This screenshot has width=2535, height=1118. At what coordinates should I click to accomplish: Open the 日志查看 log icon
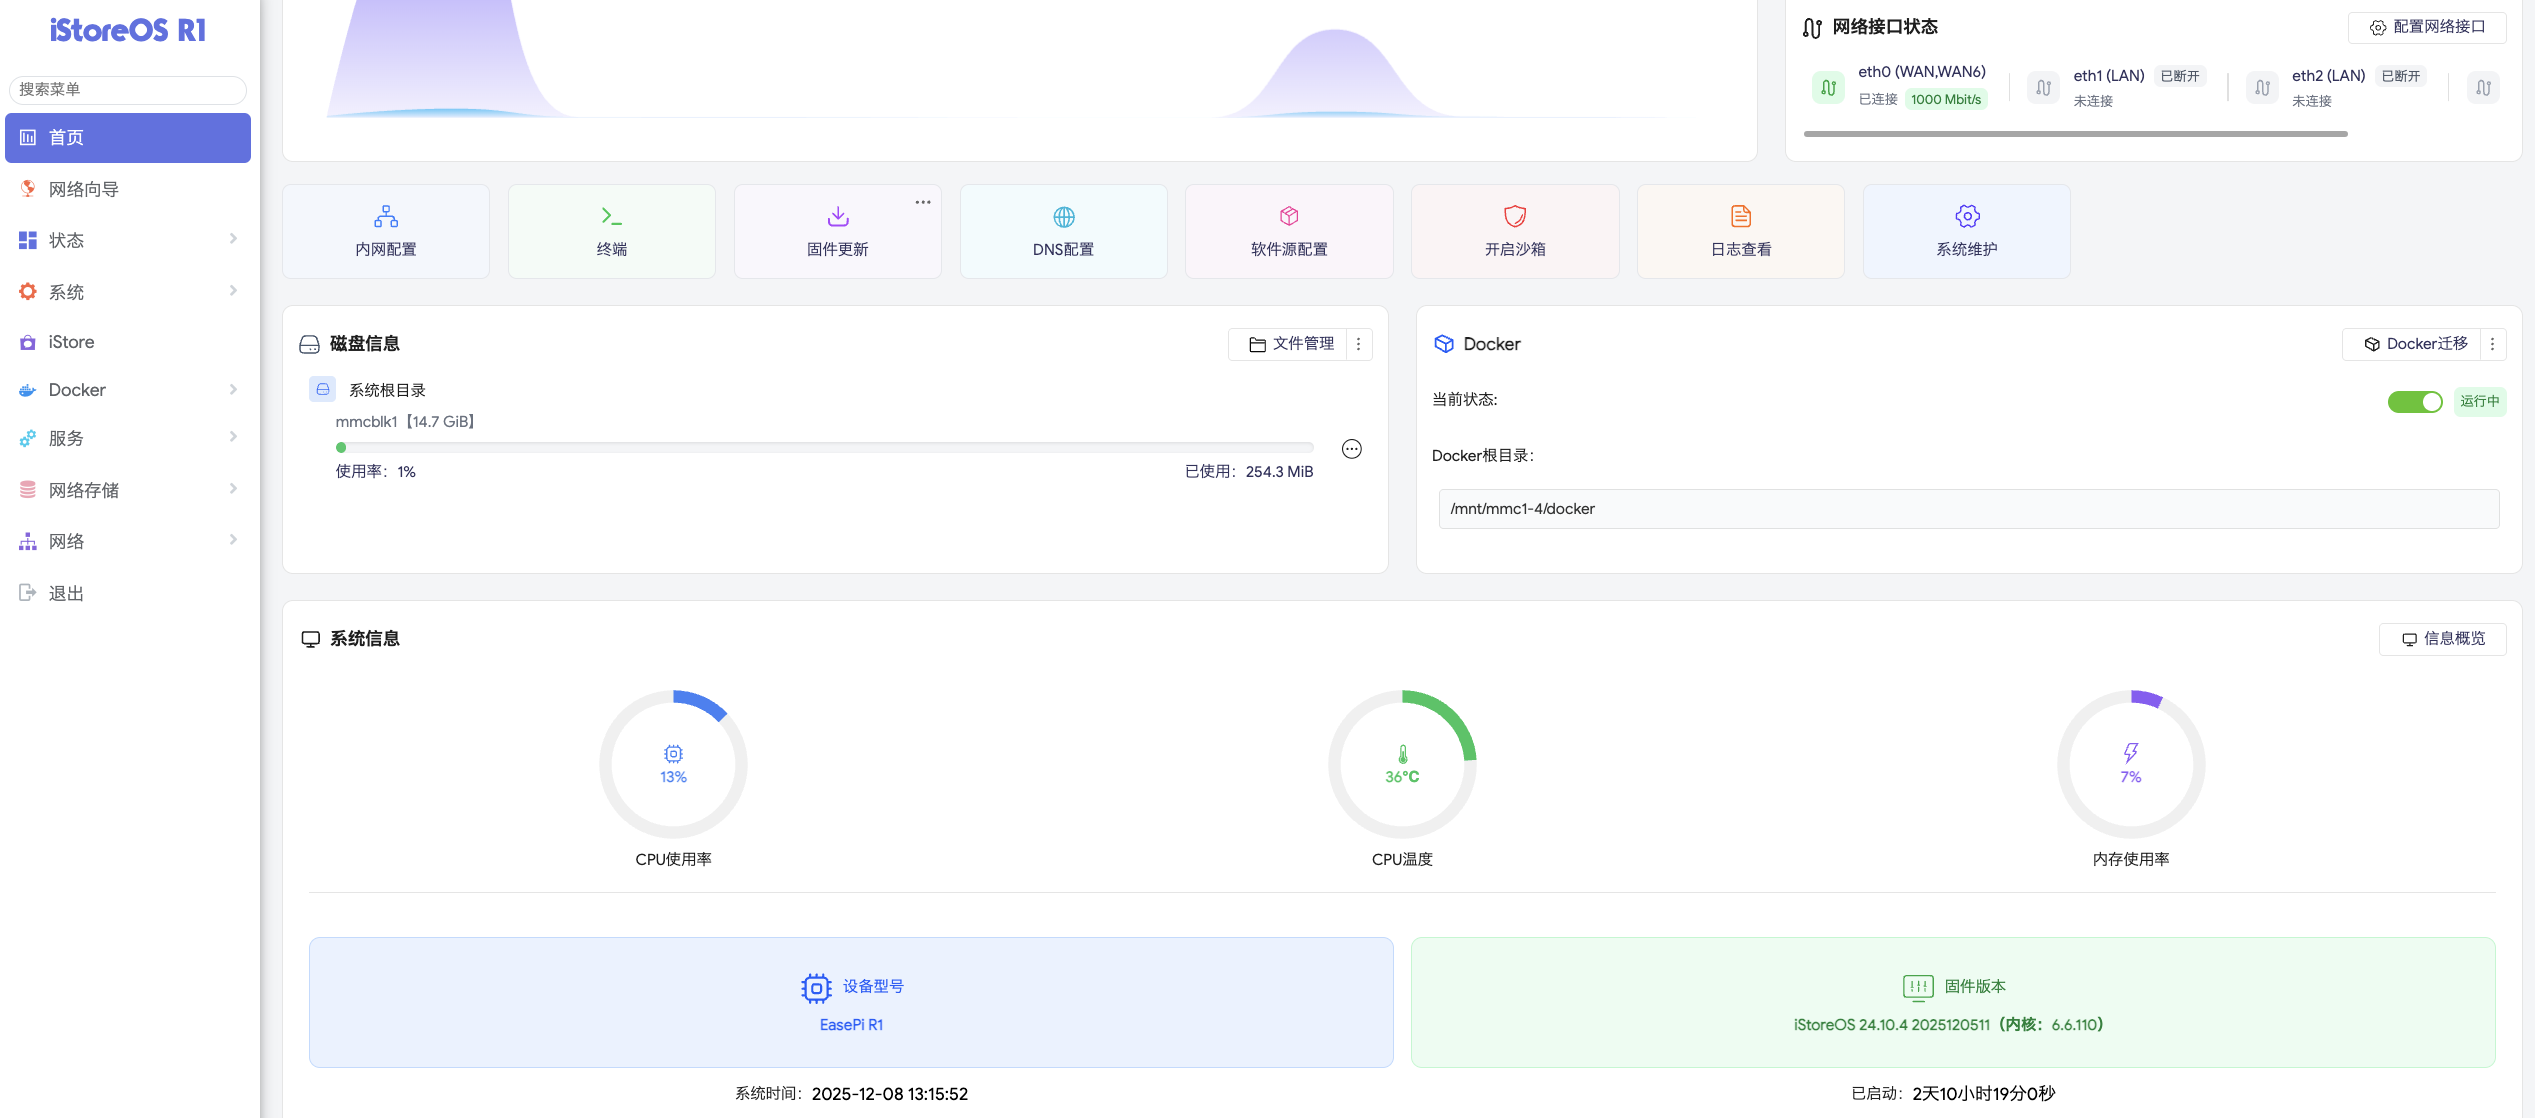click(x=1741, y=217)
